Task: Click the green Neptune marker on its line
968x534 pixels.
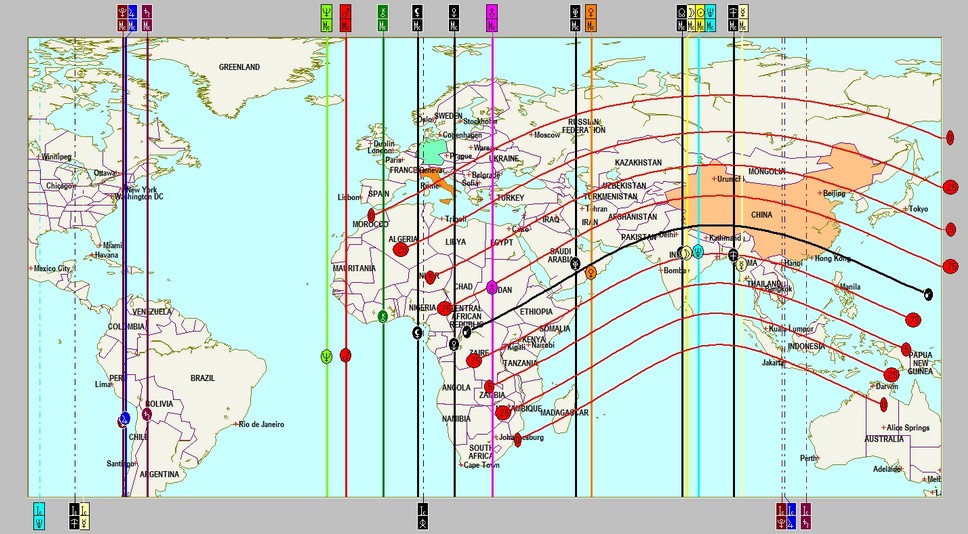Action: click(327, 355)
